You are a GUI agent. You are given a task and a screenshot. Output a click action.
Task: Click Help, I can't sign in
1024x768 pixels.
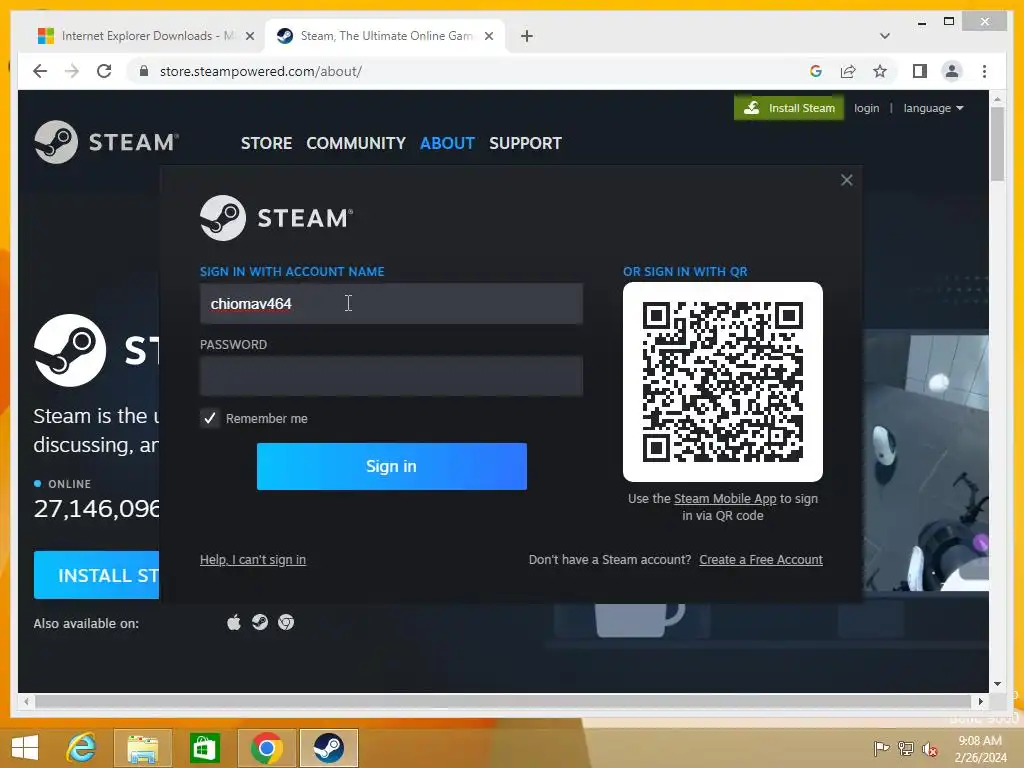coord(253,560)
